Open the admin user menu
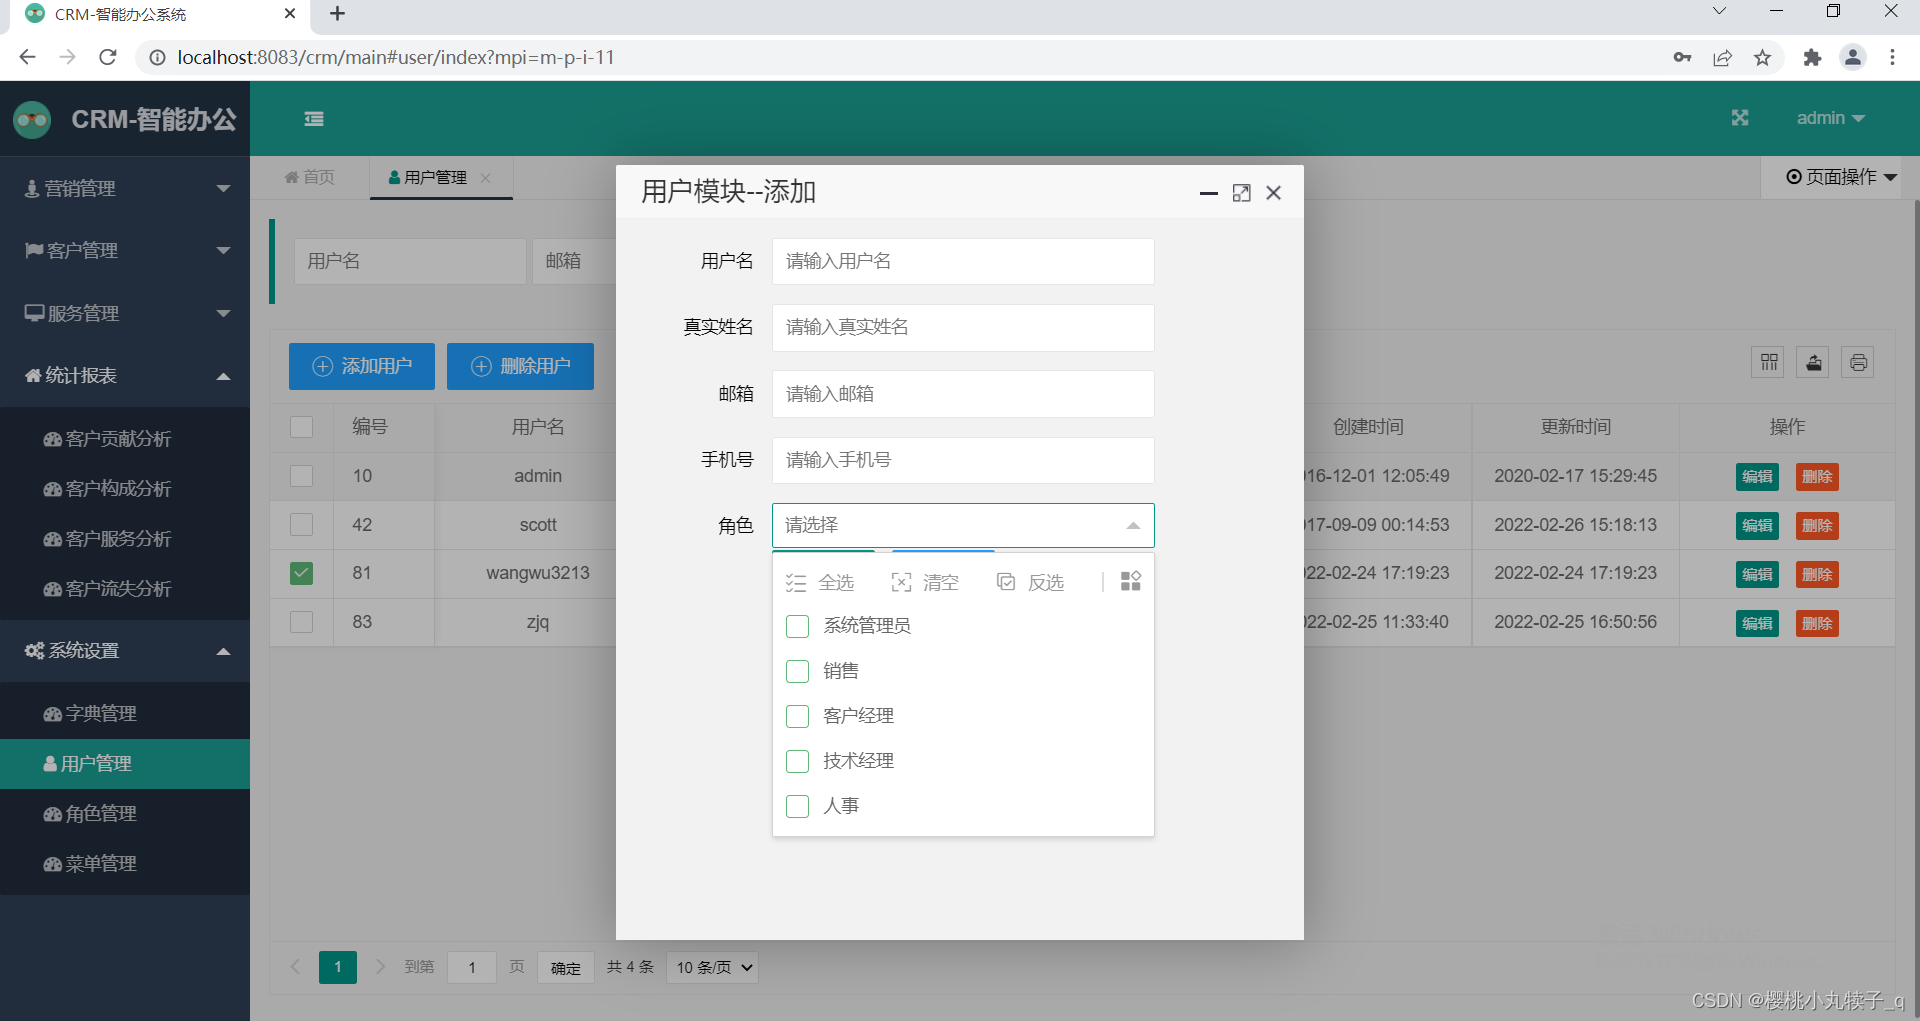The image size is (1920, 1021). click(x=1830, y=118)
